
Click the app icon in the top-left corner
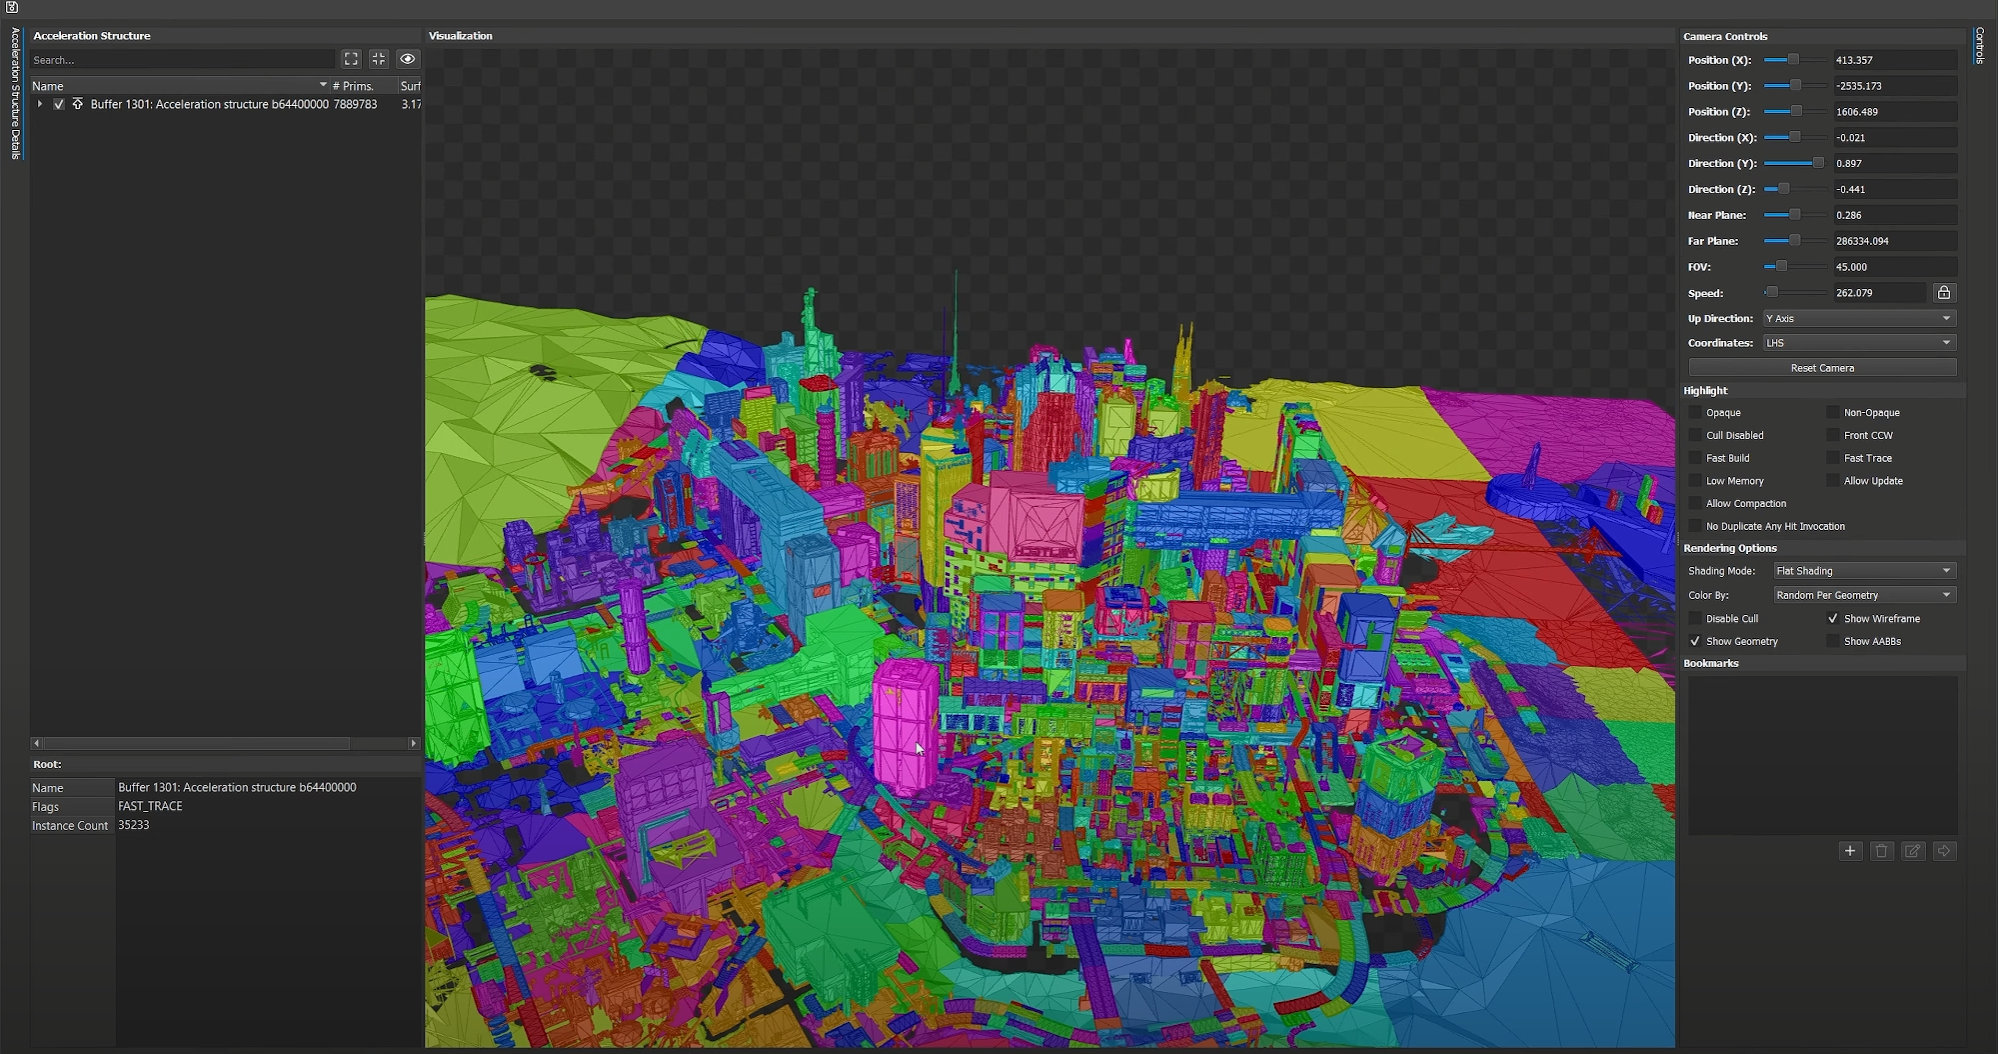tap(12, 7)
